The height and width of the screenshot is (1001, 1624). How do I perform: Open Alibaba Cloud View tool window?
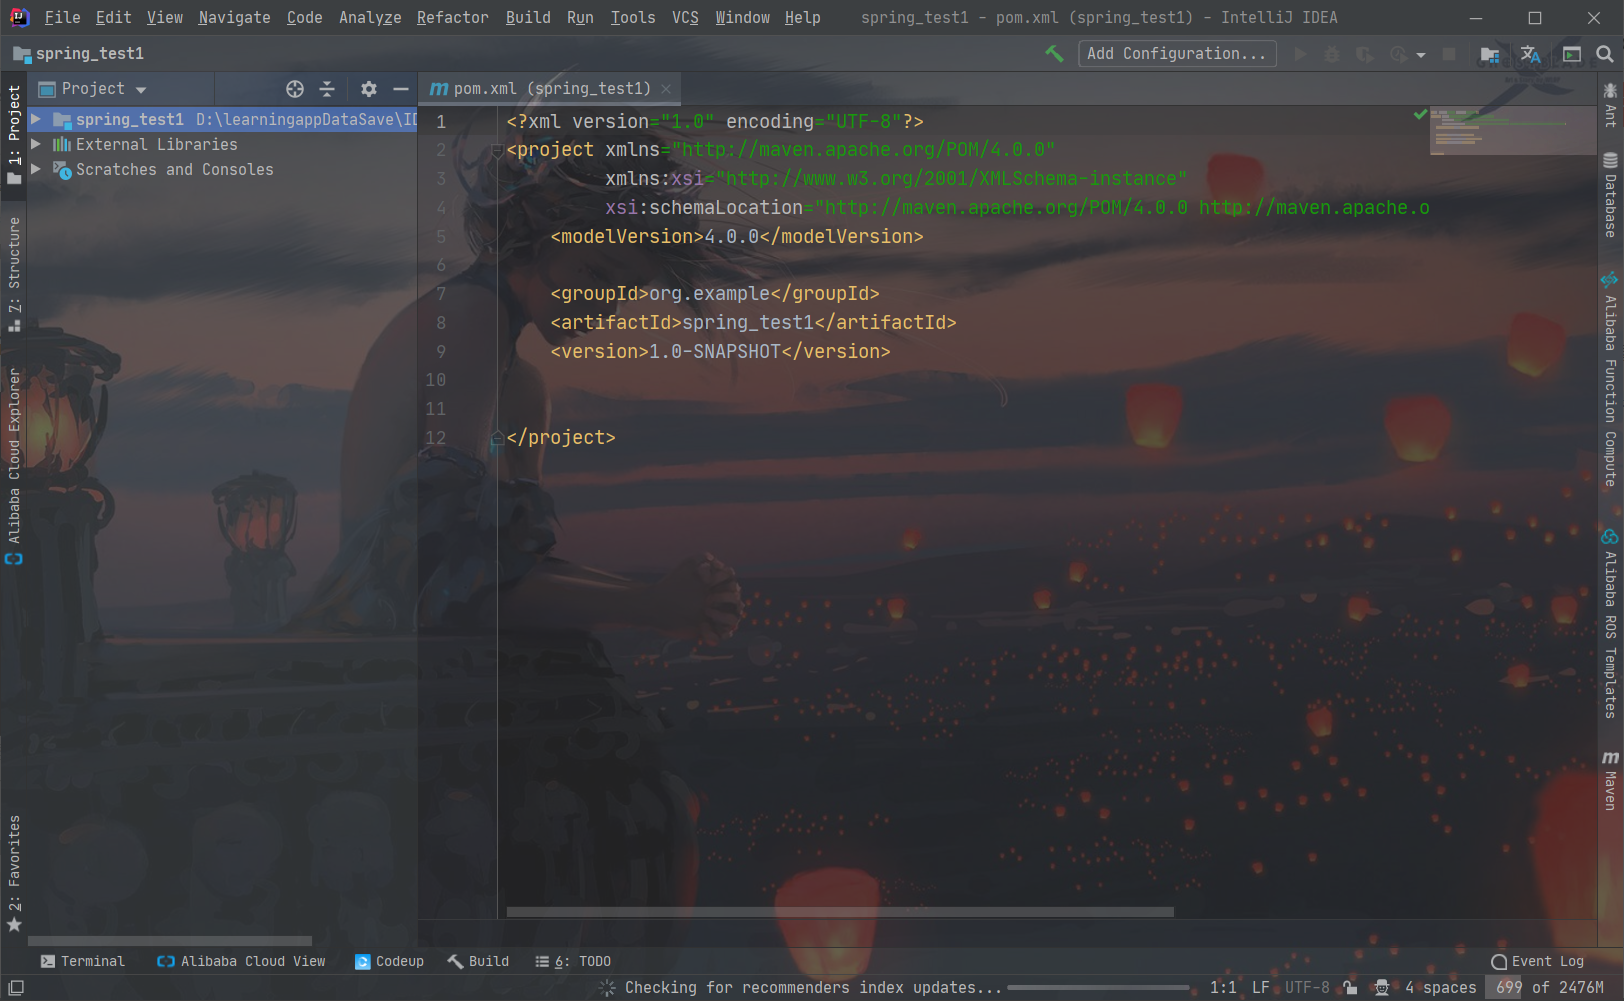(241, 961)
